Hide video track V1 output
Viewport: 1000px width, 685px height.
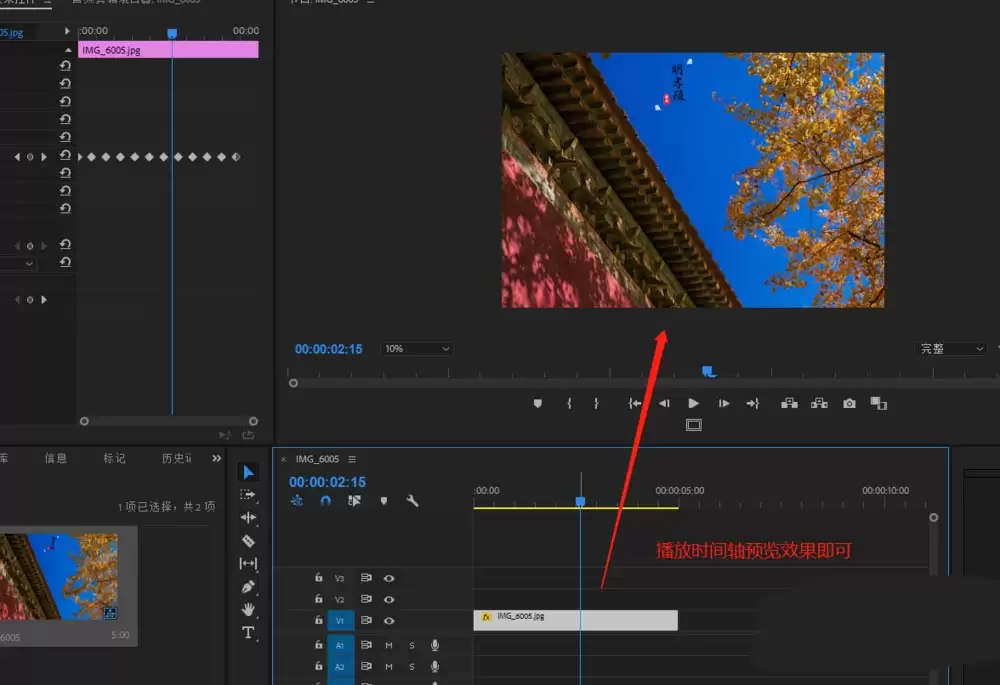(x=388, y=620)
